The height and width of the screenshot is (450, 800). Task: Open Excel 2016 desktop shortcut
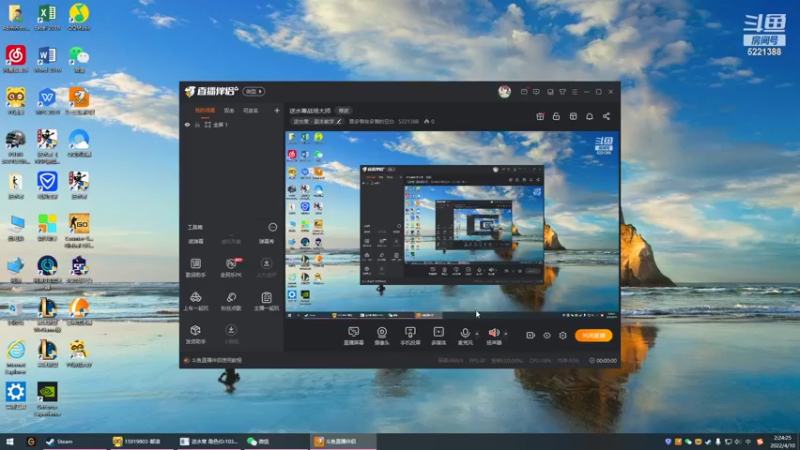pyautogui.click(x=47, y=17)
